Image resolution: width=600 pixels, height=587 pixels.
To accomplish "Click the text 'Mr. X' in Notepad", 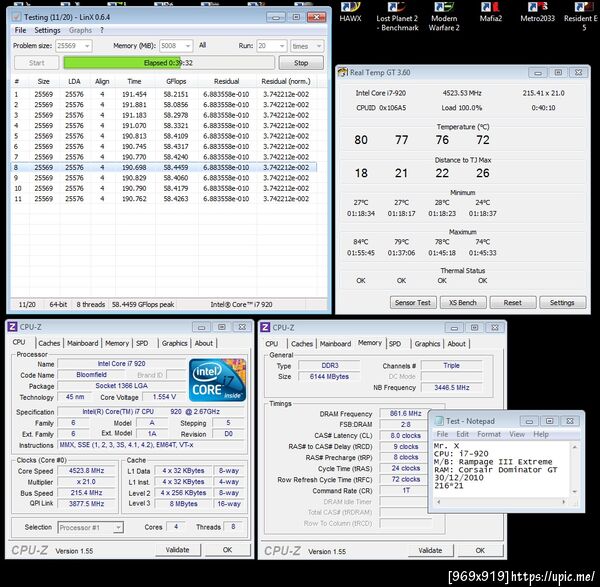I will point(446,446).
